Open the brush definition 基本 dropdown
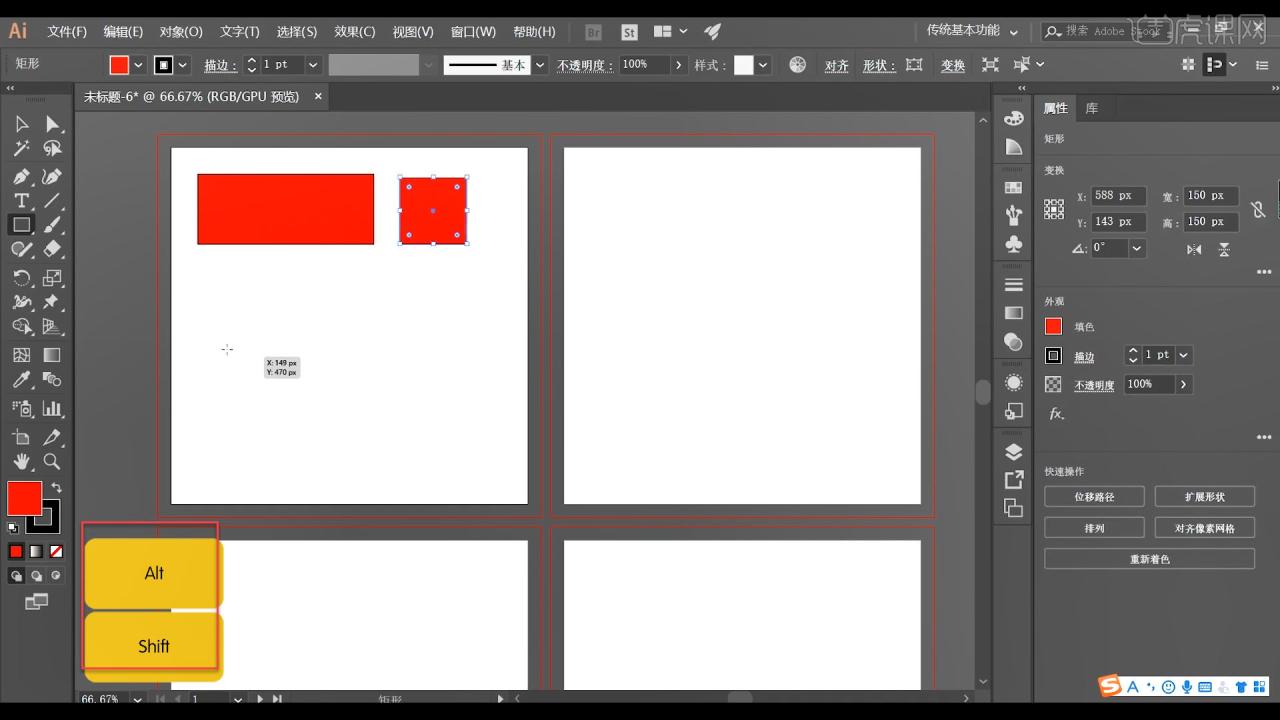This screenshot has height=720, width=1280. (540, 65)
